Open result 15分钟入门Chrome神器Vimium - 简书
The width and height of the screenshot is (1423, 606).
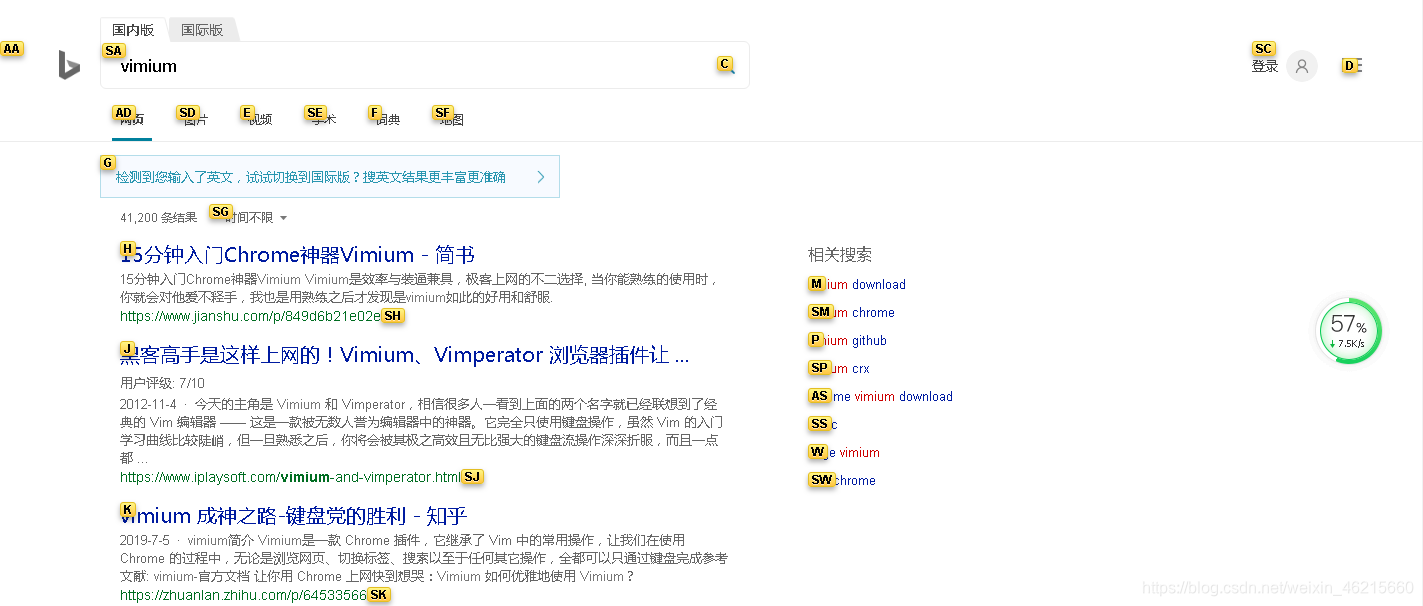(297, 255)
